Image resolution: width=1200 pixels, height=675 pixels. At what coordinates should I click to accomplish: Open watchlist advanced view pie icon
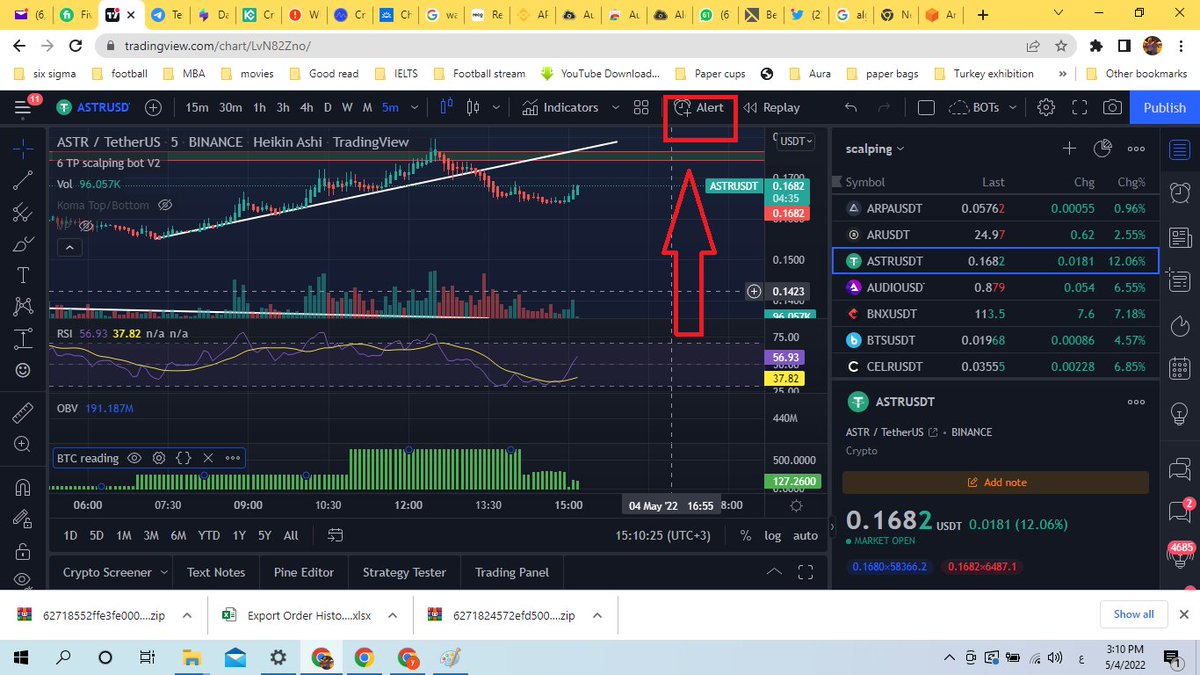[x=1102, y=148]
